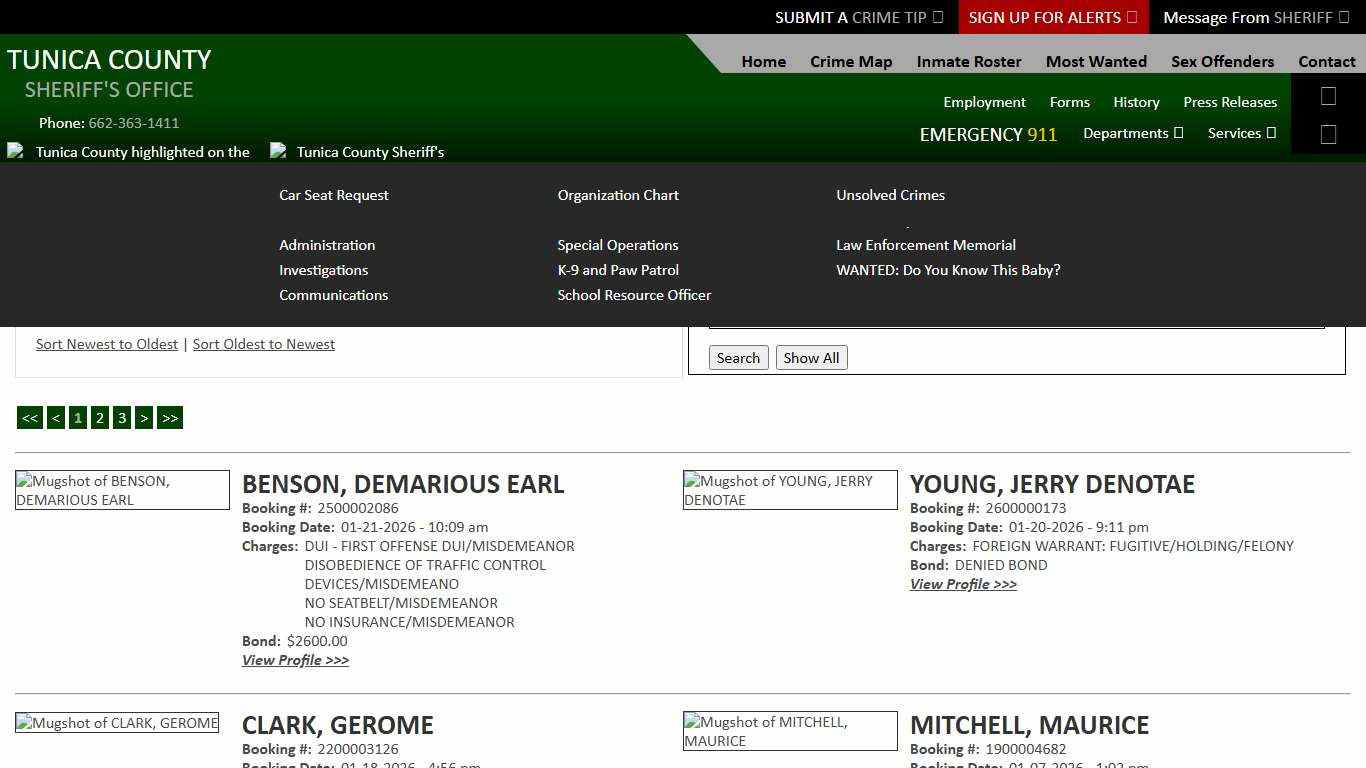The width and height of the screenshot is (1366, 768).
Task: Open the Car Seat Request page
Action: [334, 195]
